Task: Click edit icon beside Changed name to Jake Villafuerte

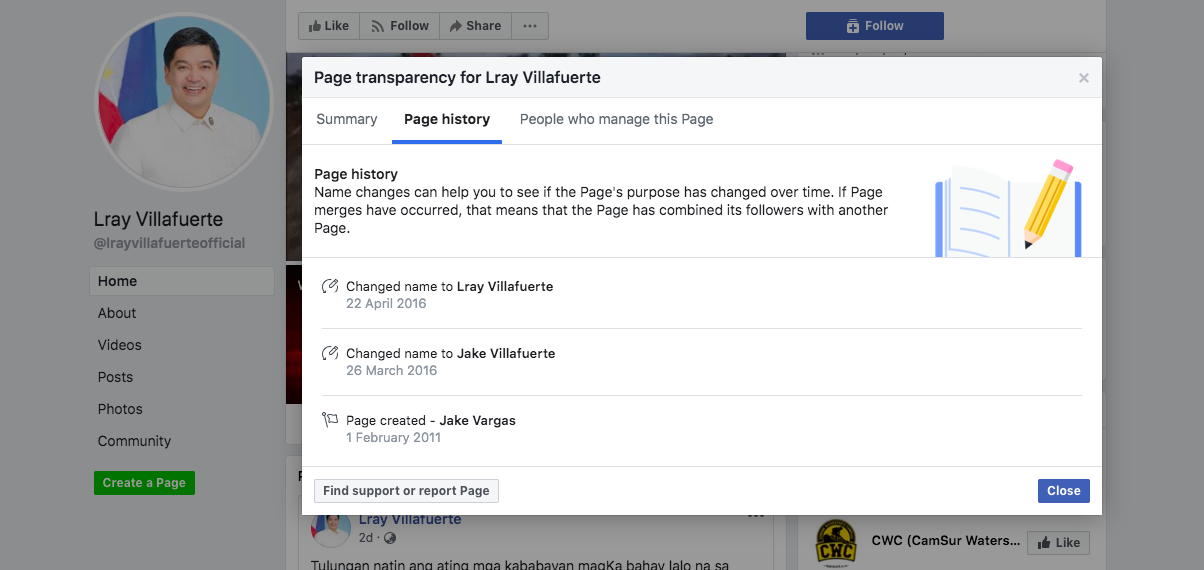Action: click(x=330, y=354)
